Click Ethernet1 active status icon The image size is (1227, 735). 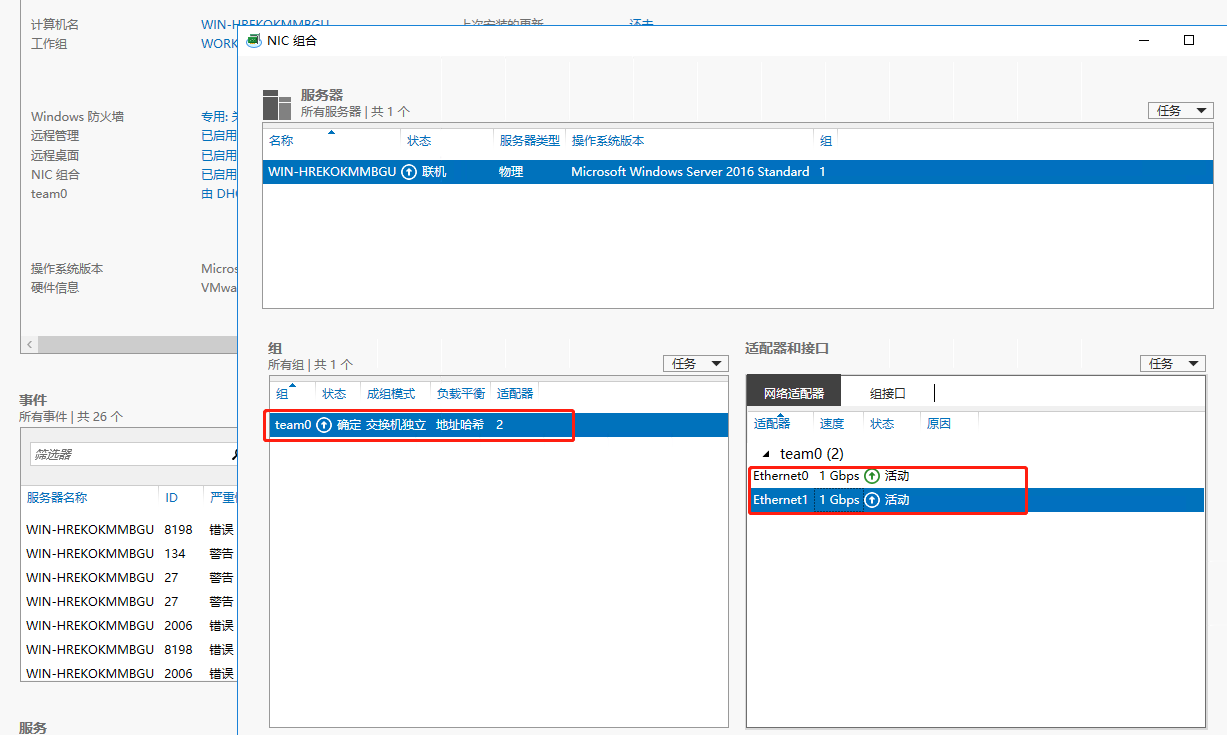tap(872, 500)
